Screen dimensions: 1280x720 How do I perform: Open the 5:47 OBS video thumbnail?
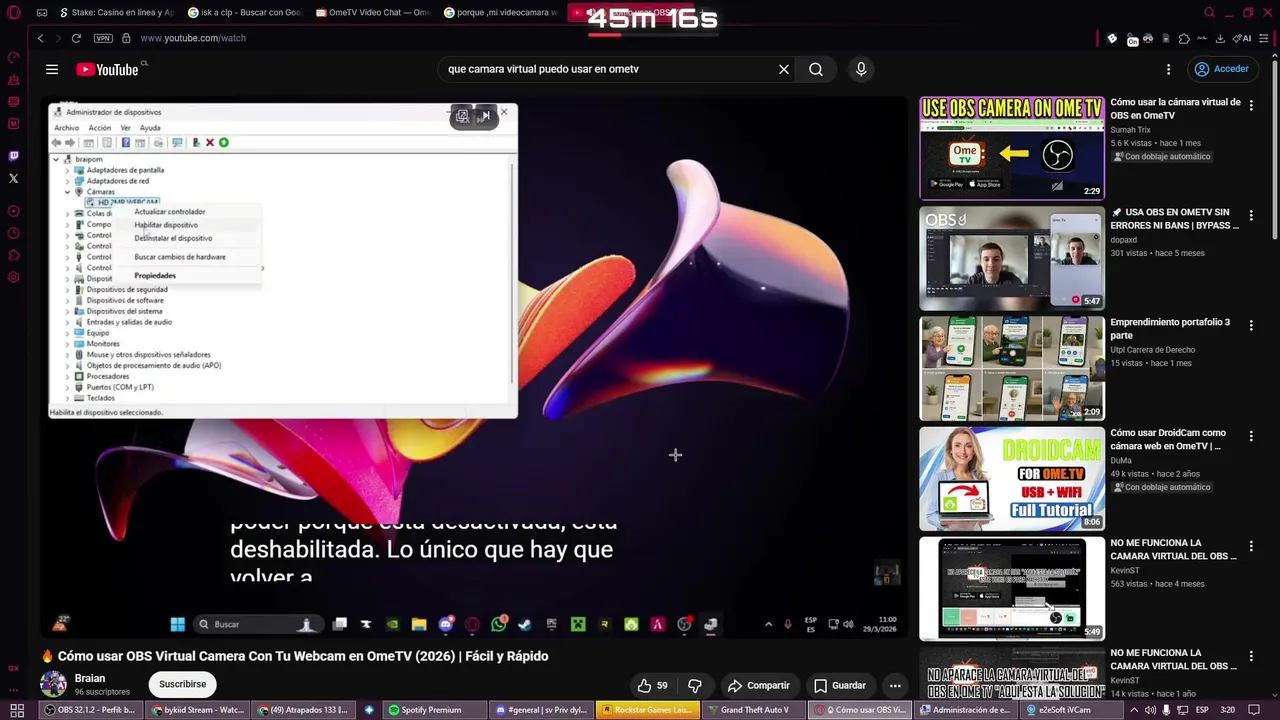pyautogui.click(x=1012, y=258)
